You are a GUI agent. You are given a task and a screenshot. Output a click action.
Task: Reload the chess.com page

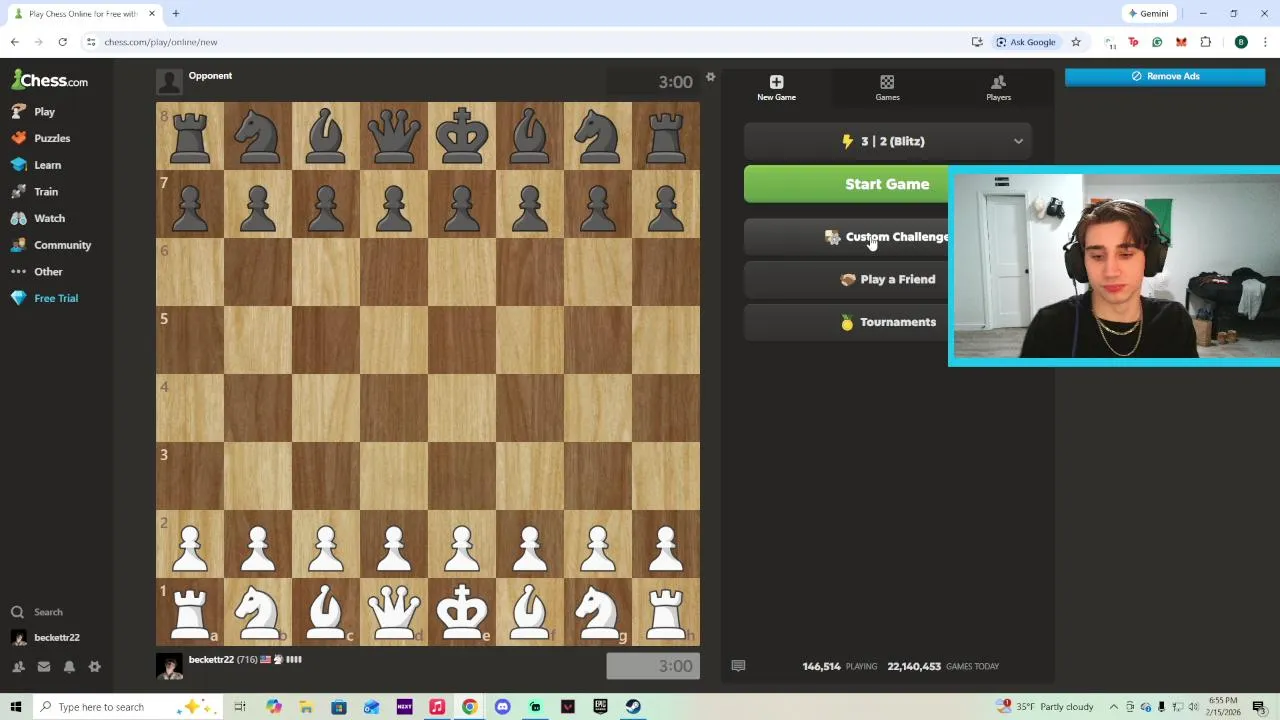tap(62, 42)
